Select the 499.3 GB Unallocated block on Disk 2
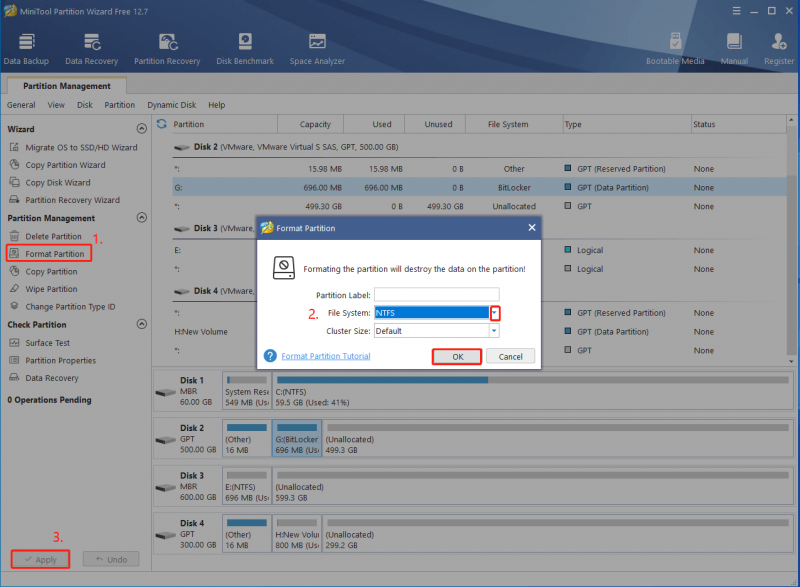The image size is (800, 587). pyautogui.click(x=558, y=438)
